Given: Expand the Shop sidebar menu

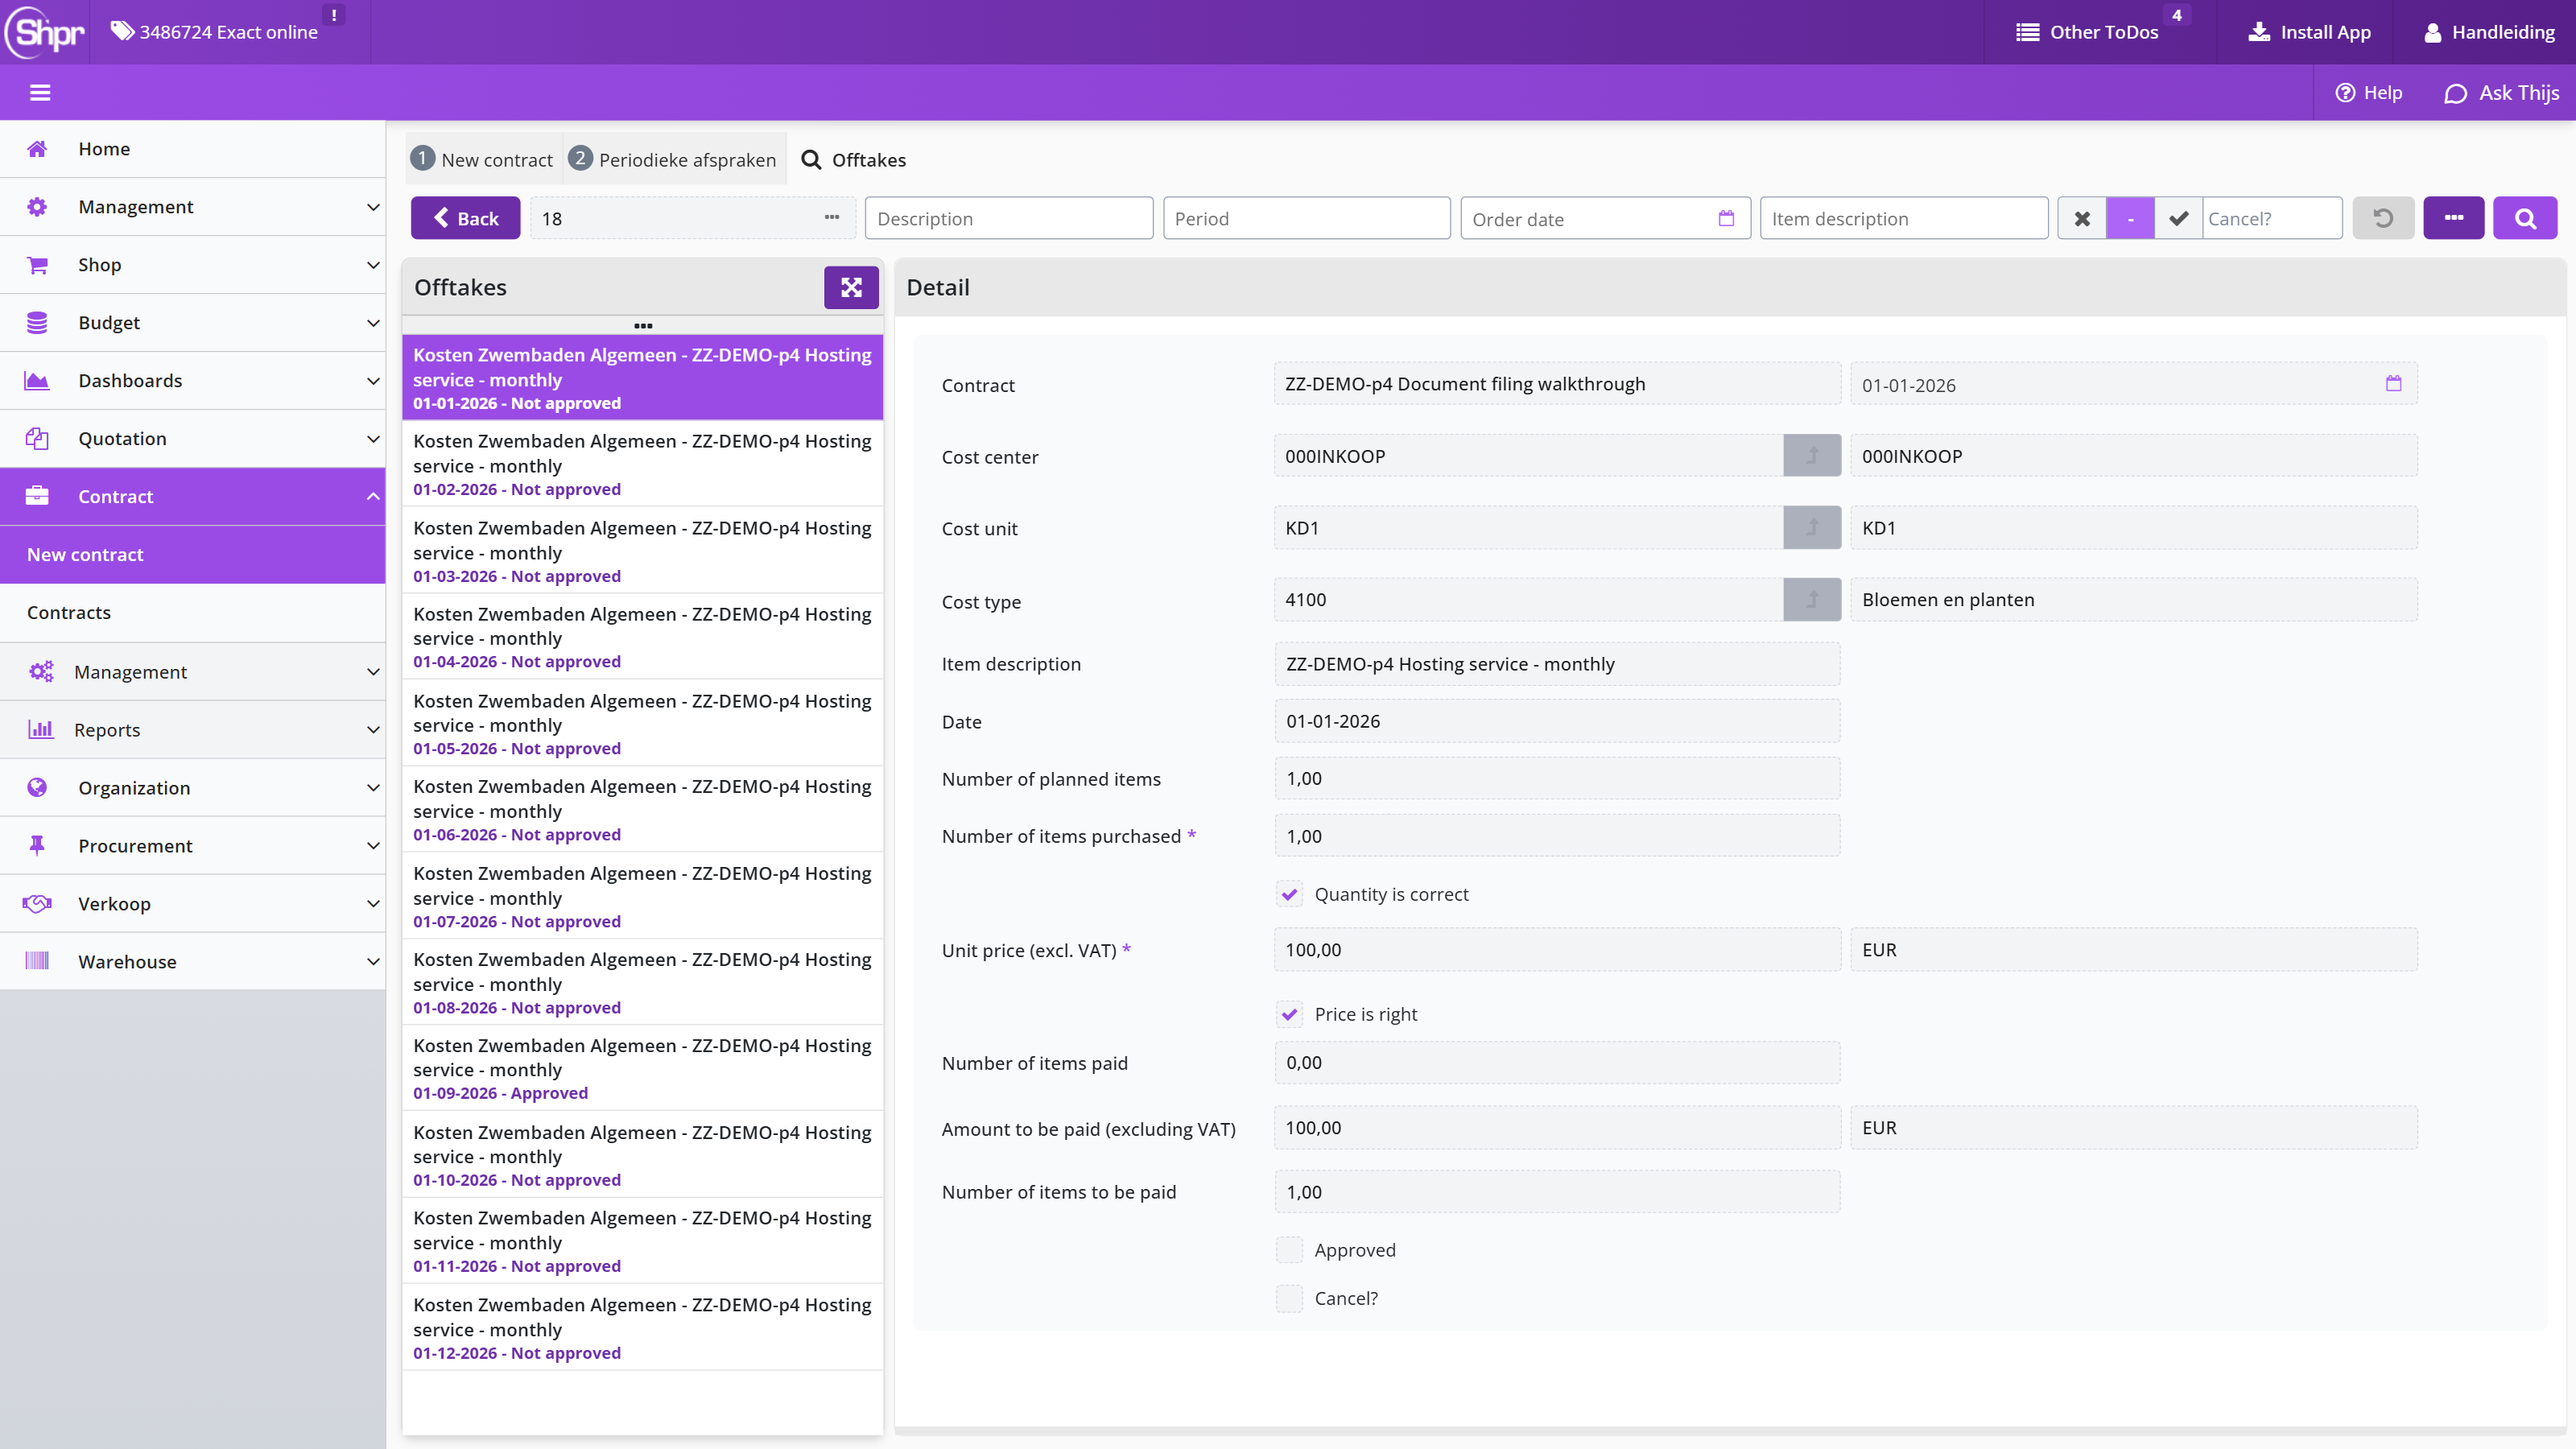Looking at the screenshot, I should coord(193,265).
